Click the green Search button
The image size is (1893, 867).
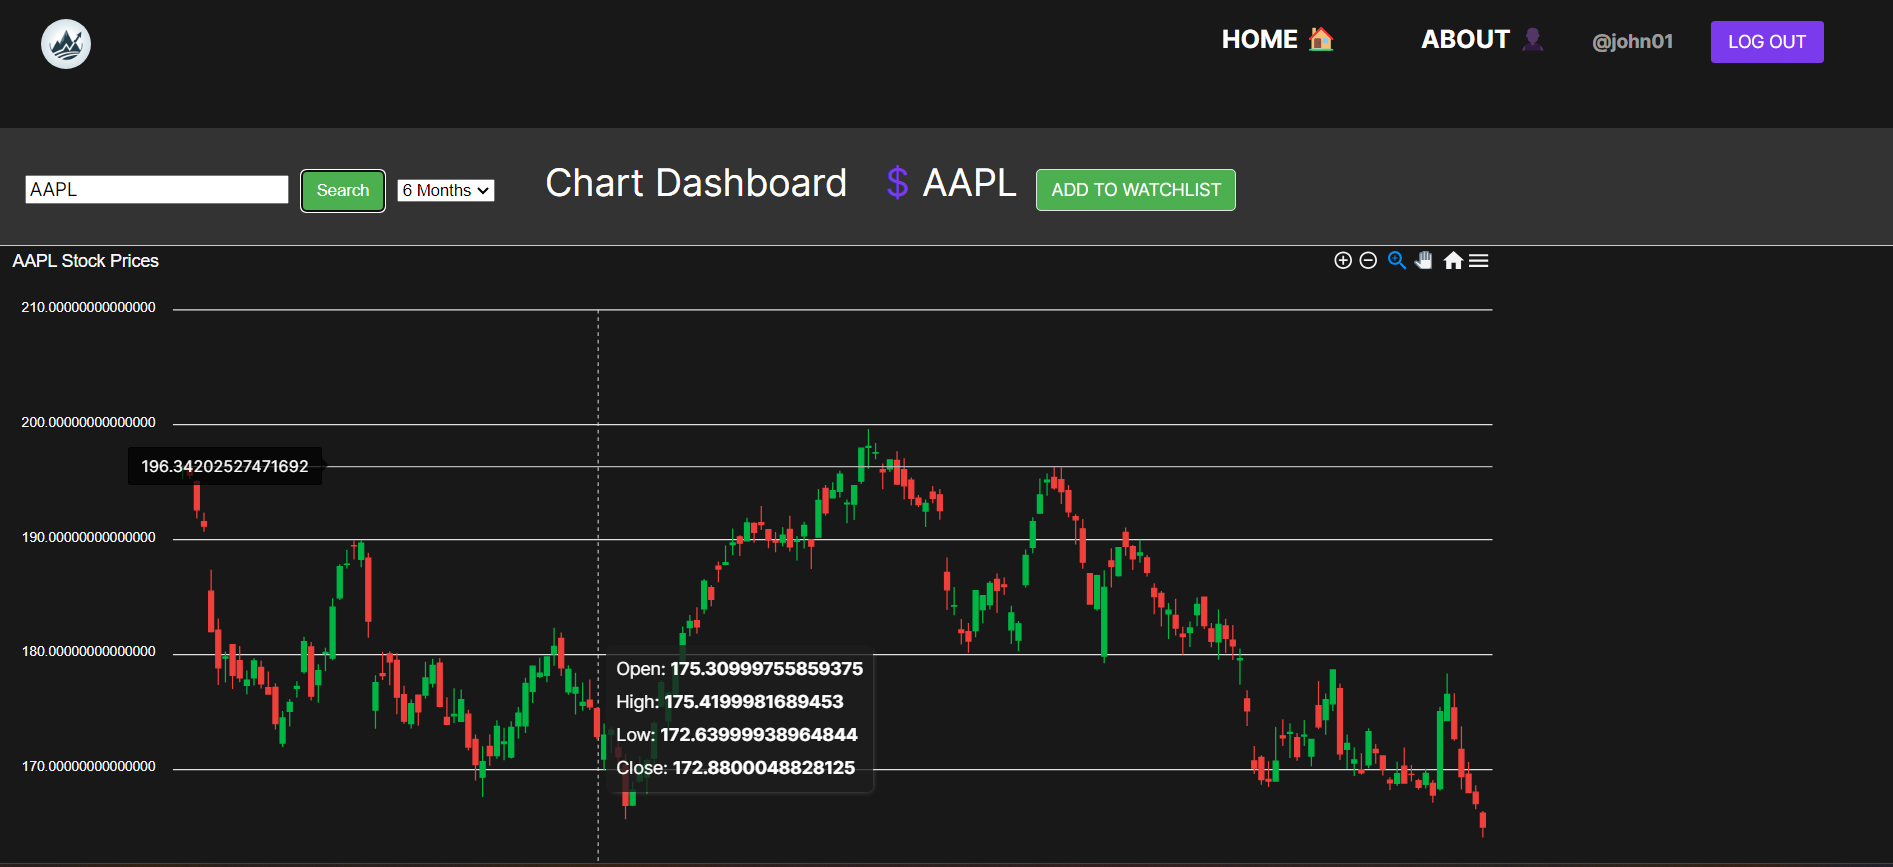coord(343,190)
